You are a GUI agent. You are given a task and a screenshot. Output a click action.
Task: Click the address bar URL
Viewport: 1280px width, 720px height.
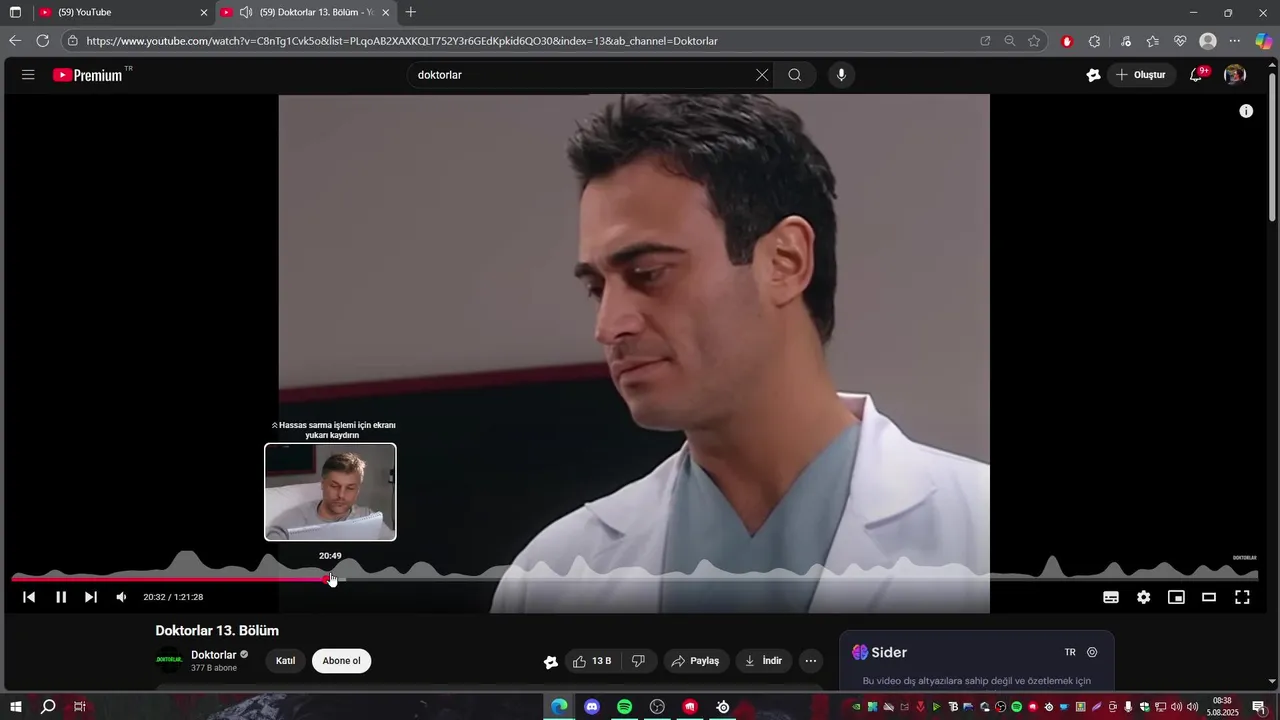[x=402, y=41]
